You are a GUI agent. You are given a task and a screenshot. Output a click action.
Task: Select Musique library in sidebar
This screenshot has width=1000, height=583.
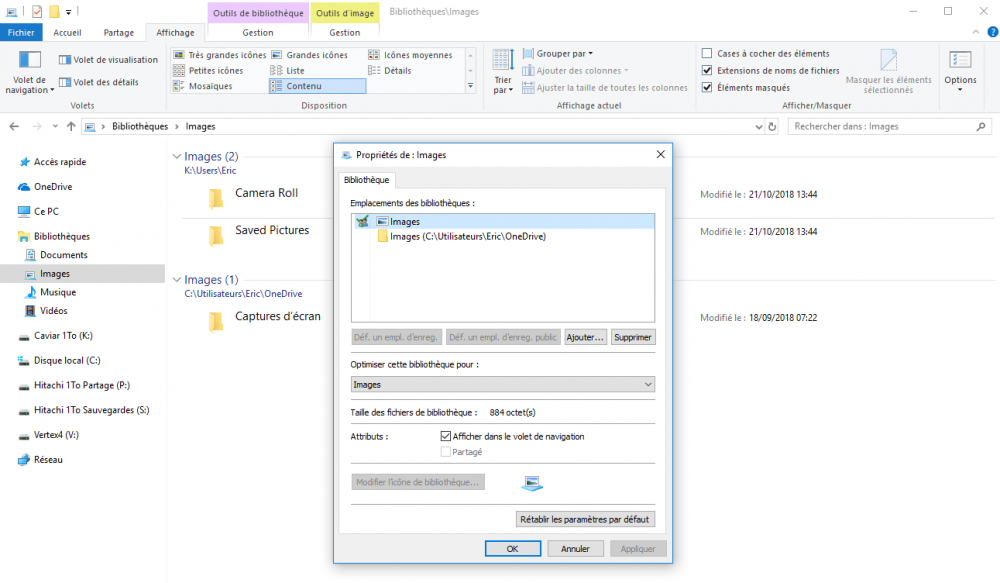pyautogui.click(x=50, y=292)
